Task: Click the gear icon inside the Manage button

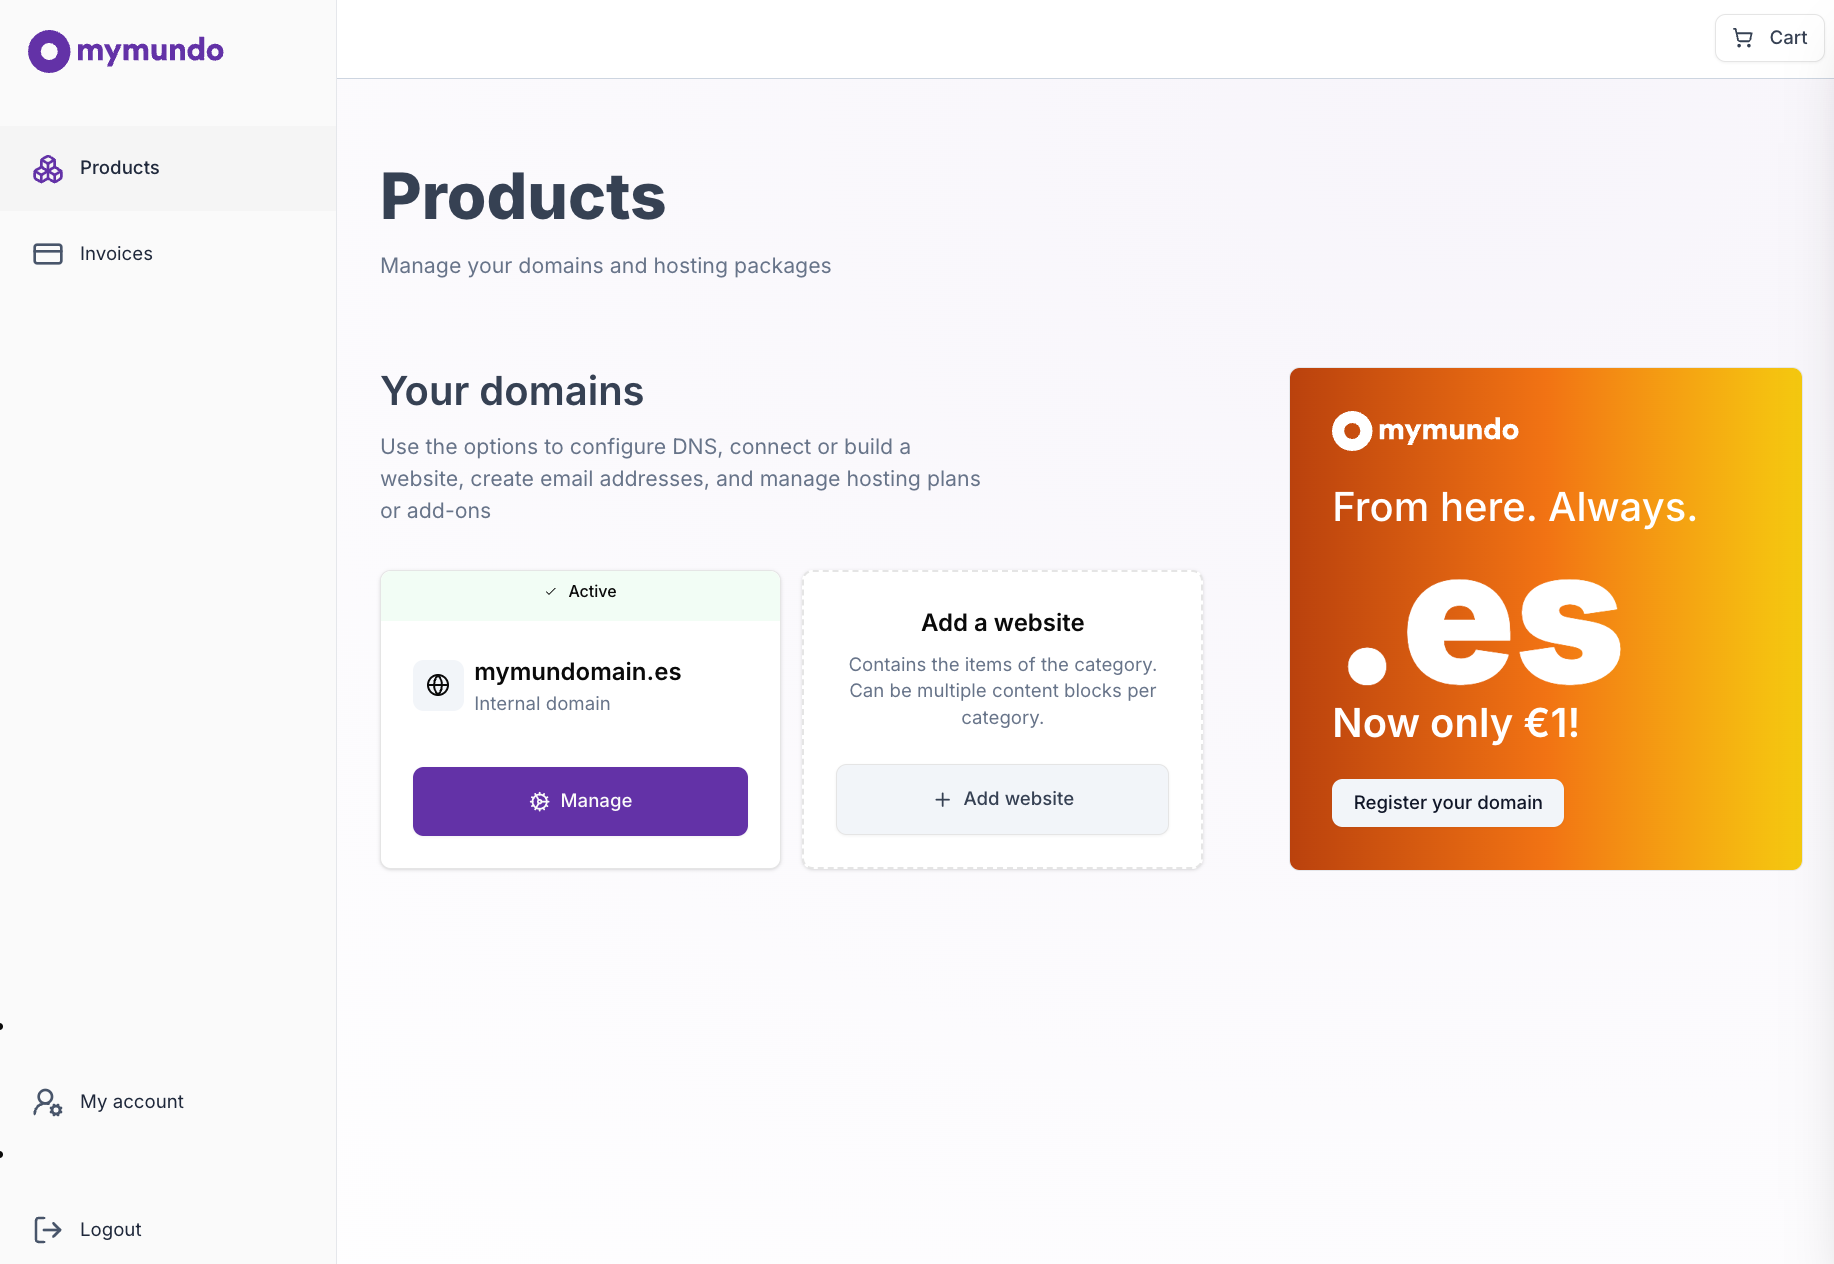Action: (x=539, y=801)
